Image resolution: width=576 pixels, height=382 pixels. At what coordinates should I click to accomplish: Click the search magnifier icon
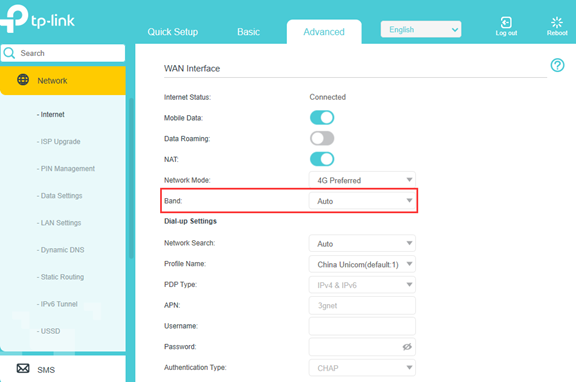point(9,53)
